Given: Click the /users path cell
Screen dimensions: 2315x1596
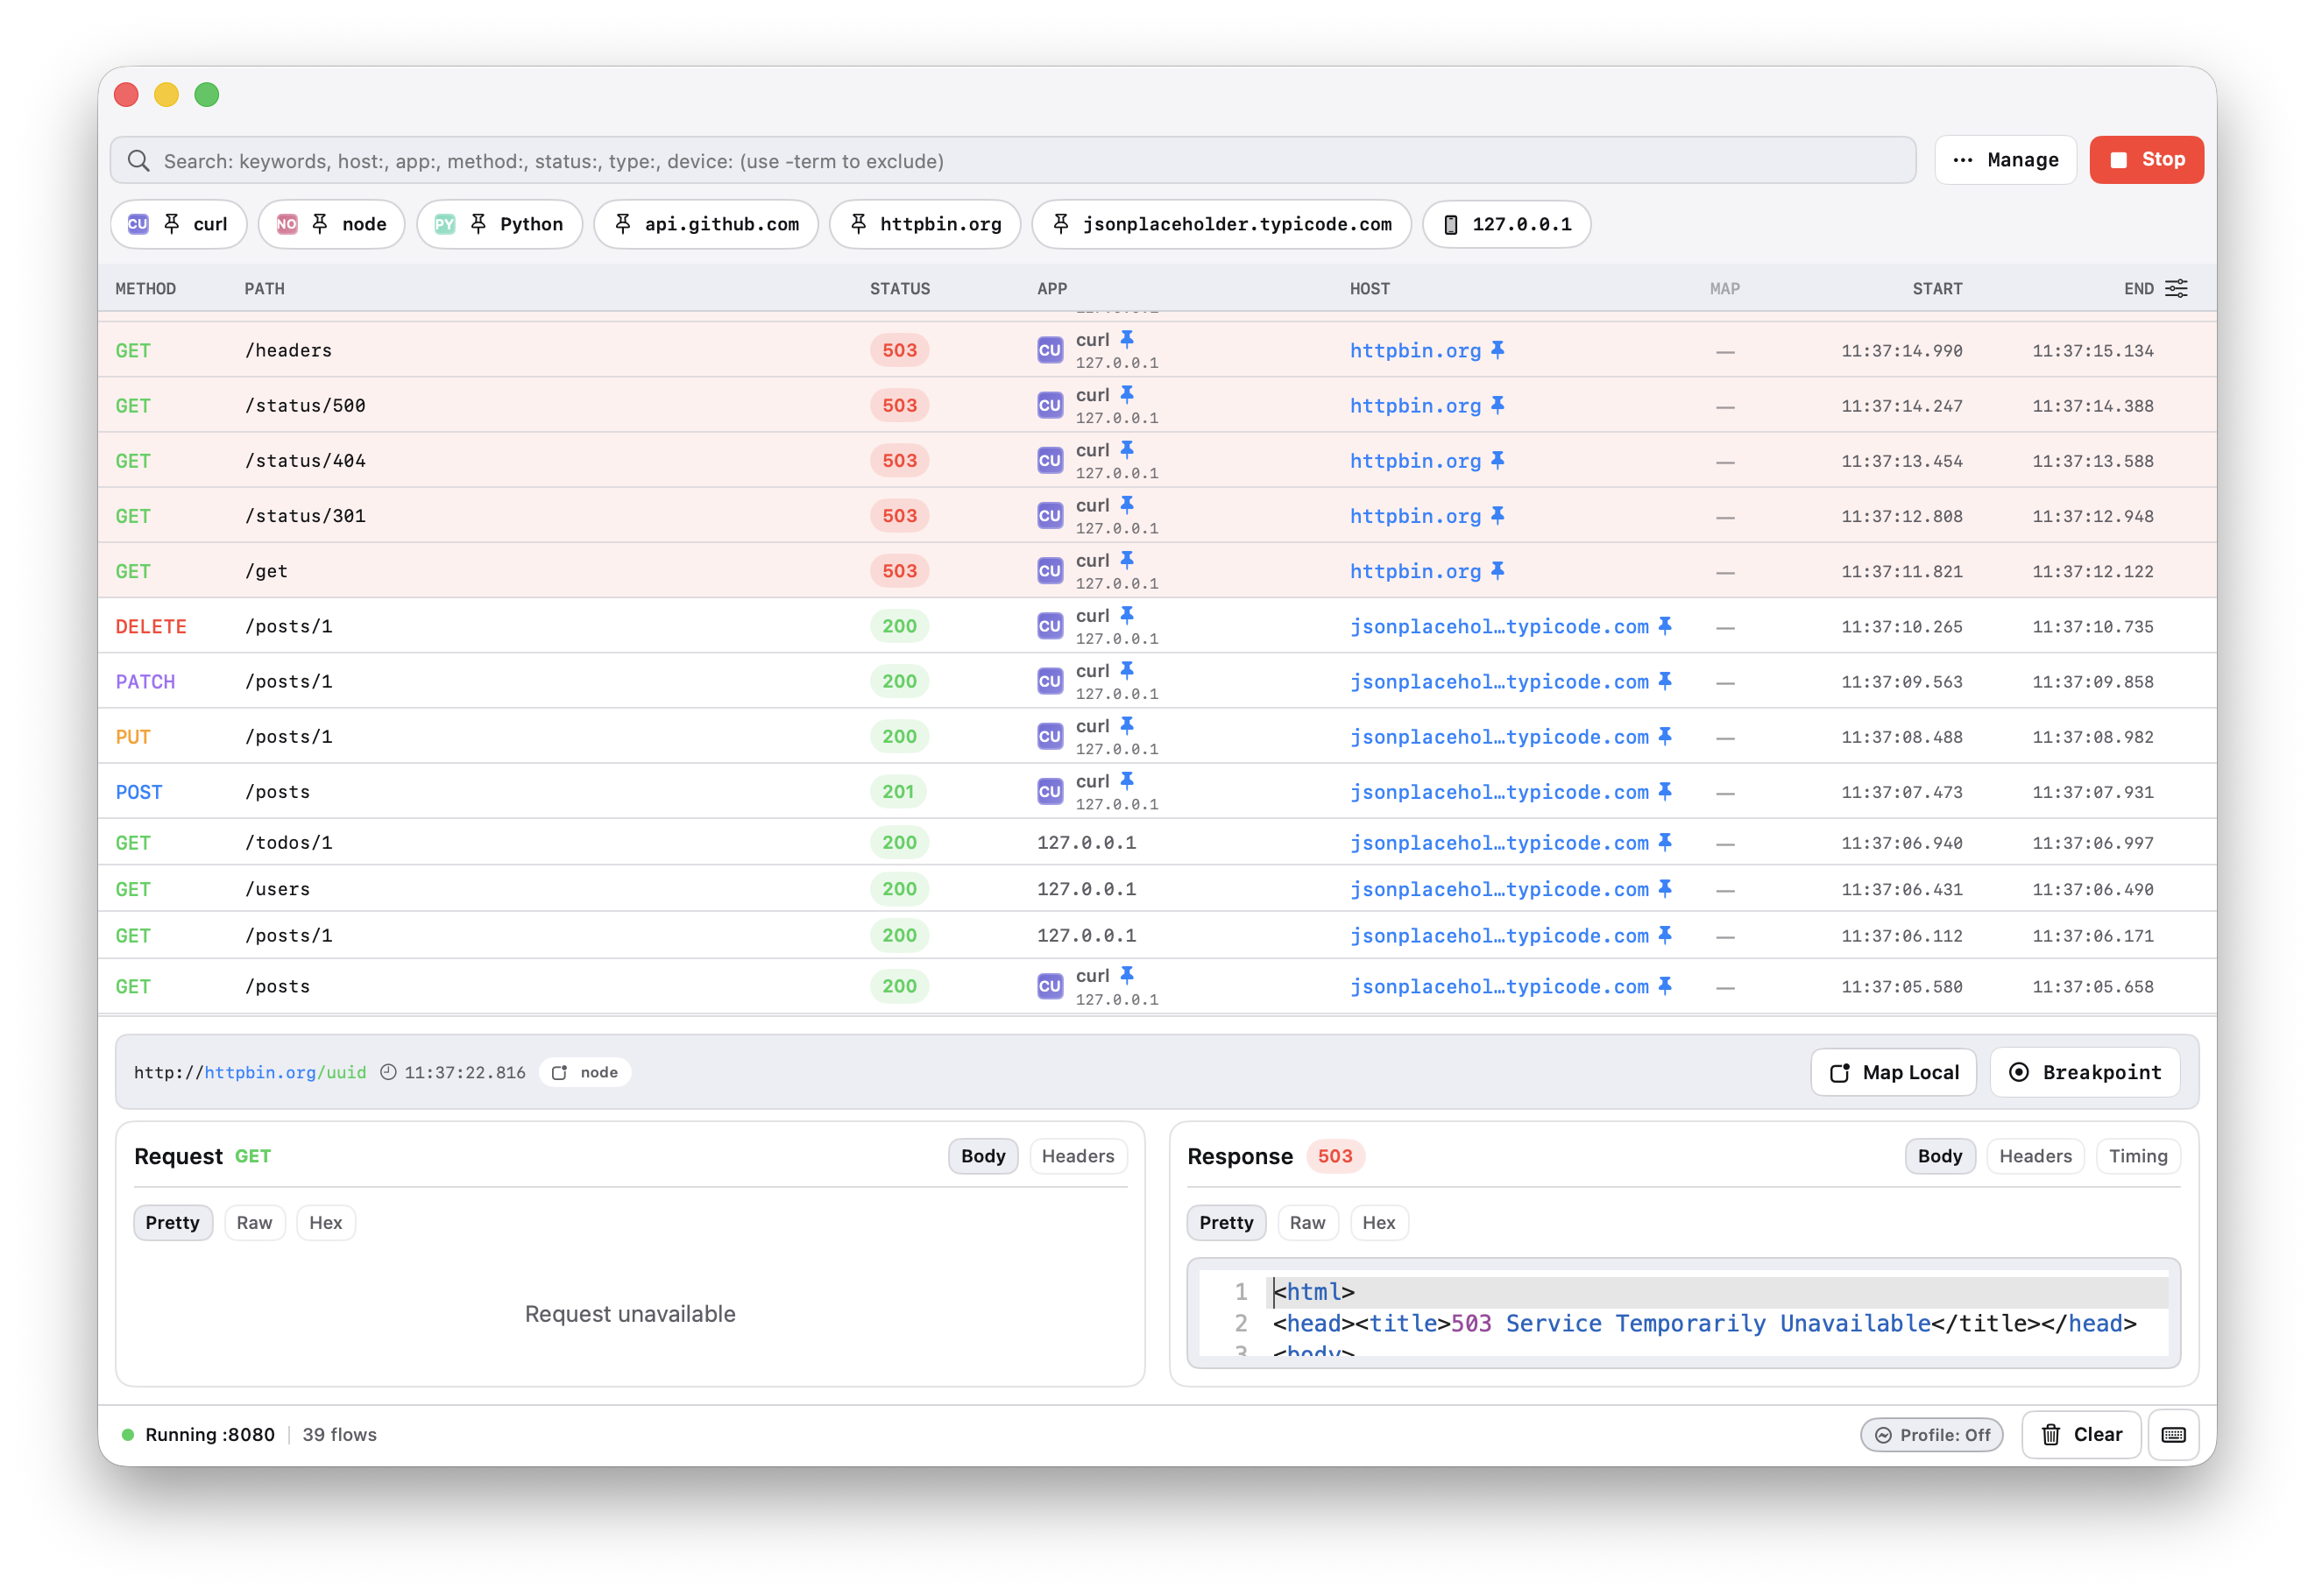Looking at the screenshot, I should [x=277, y=889].
